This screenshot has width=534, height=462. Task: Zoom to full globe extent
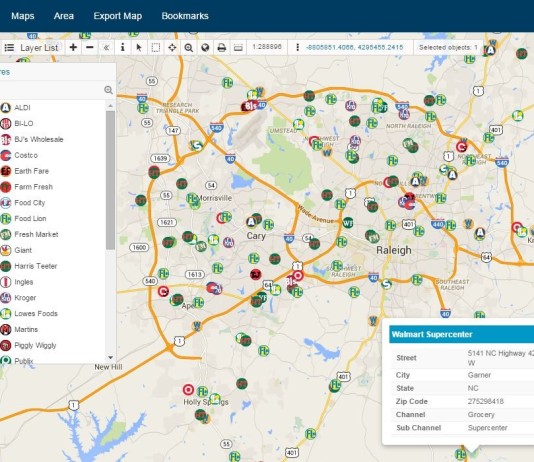click(205, 48)
